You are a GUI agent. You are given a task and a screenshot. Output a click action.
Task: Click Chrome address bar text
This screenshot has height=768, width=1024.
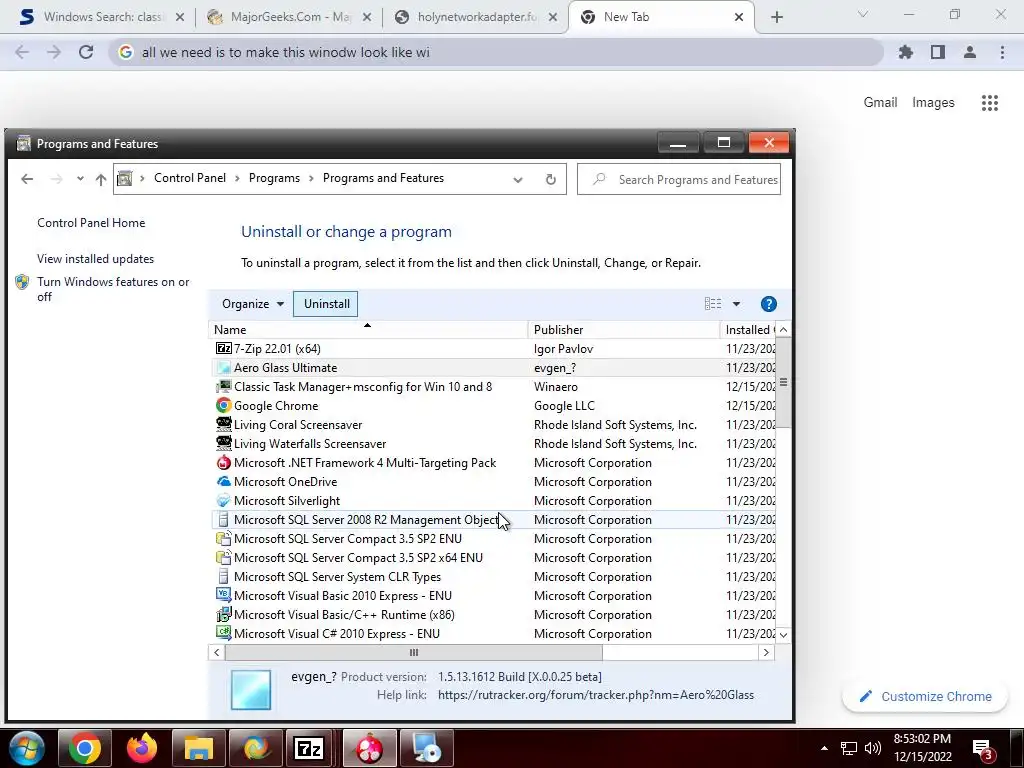click(285, 52)
